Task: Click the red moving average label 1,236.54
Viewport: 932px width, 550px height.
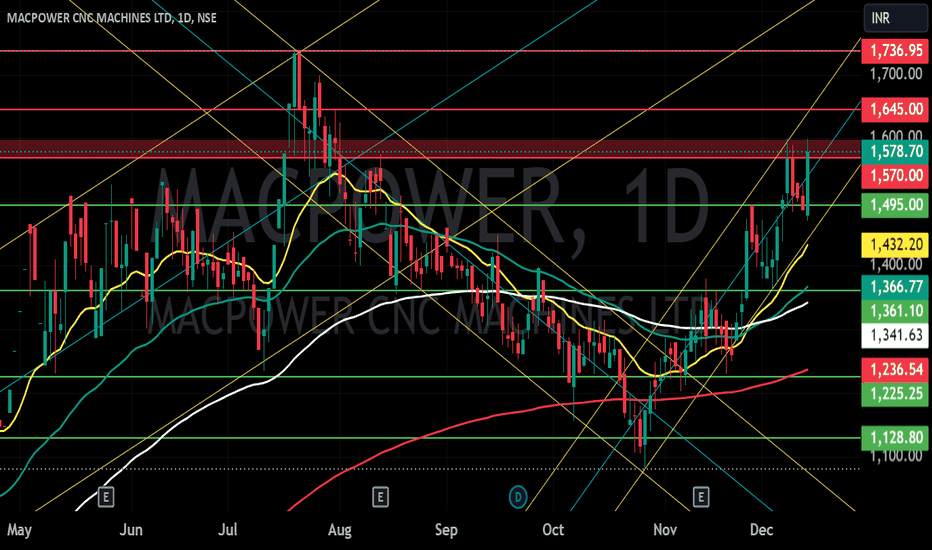Action: [x=895, y=370]
